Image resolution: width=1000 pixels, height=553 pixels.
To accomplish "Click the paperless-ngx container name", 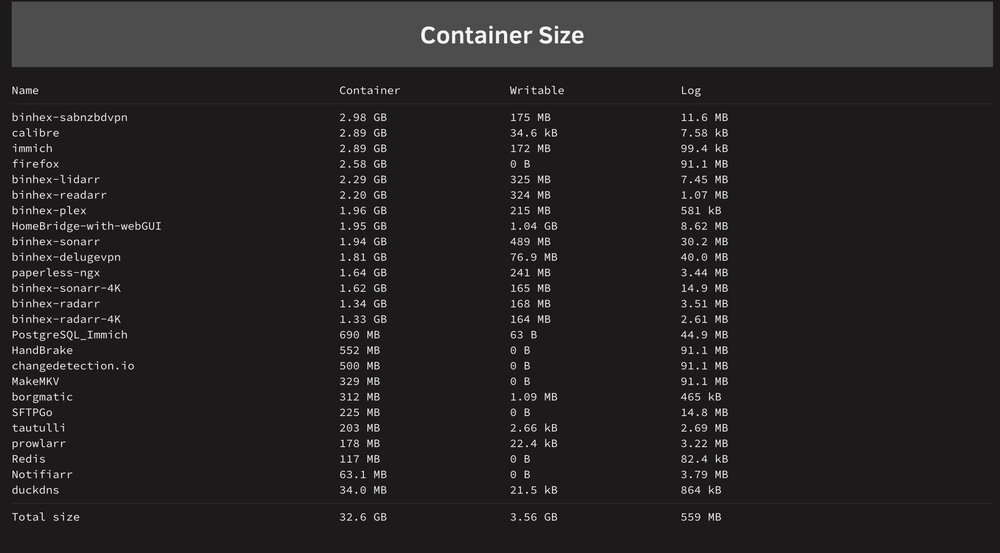I will 55,272.
